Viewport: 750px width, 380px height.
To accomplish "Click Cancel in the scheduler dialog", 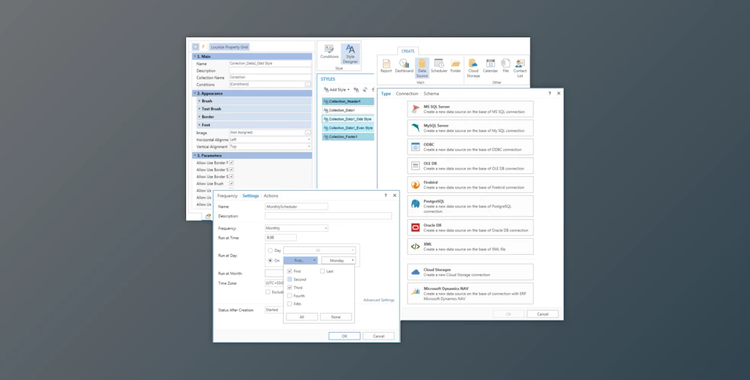I will (x=378, y=336).
